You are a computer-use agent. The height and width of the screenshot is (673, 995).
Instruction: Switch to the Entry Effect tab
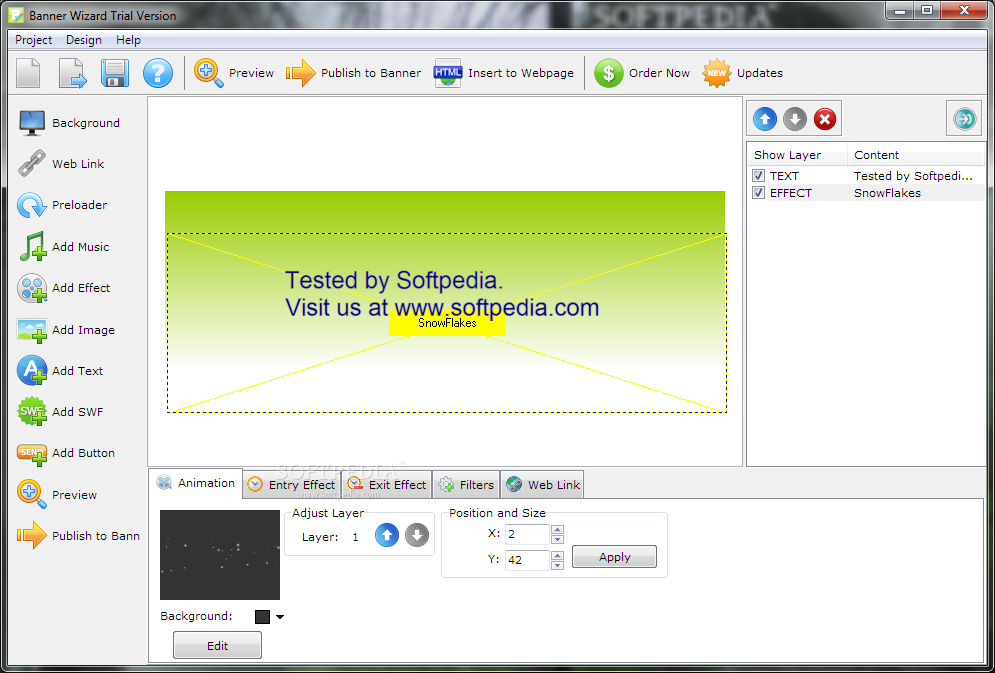[x=291, y=485]
